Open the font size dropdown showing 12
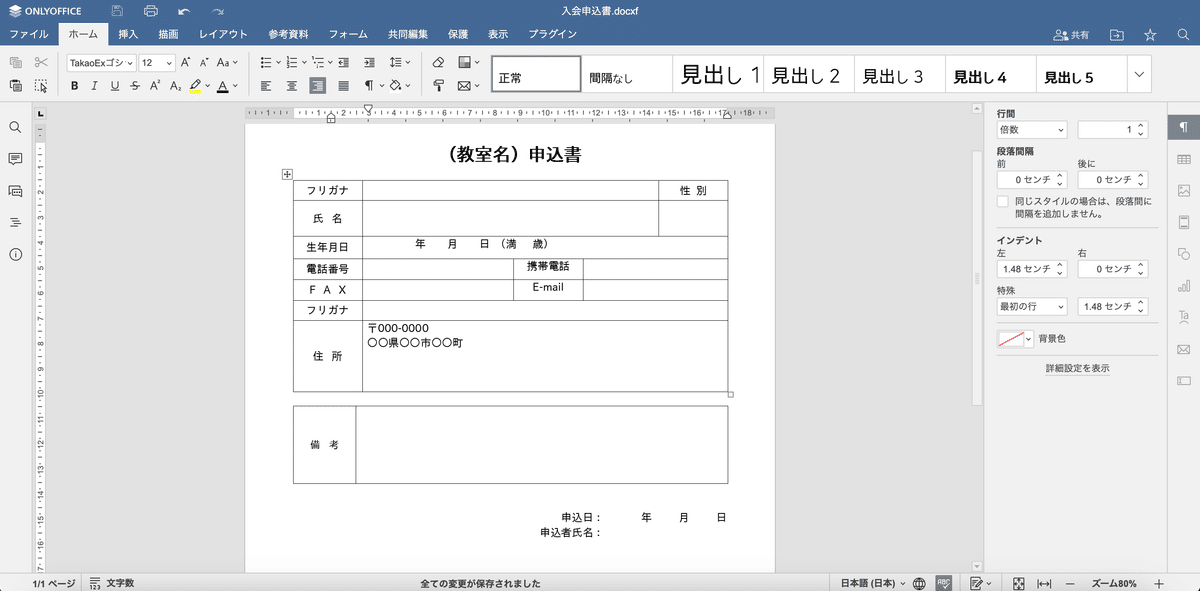 click(156, 62)
